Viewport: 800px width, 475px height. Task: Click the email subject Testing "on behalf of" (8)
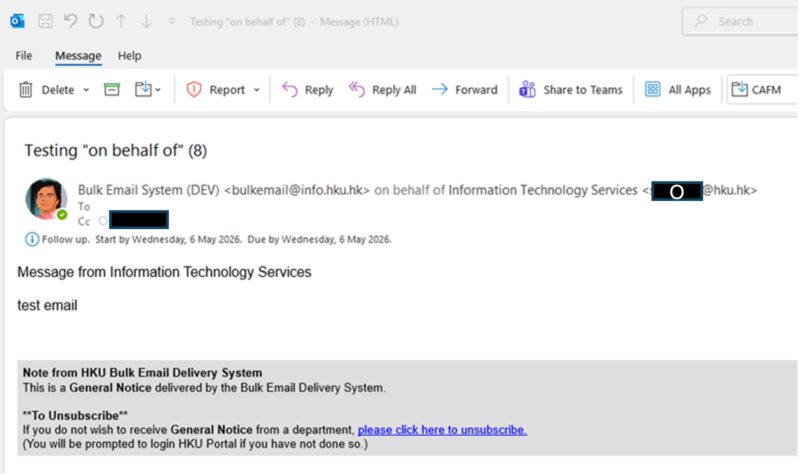point(116,151)
